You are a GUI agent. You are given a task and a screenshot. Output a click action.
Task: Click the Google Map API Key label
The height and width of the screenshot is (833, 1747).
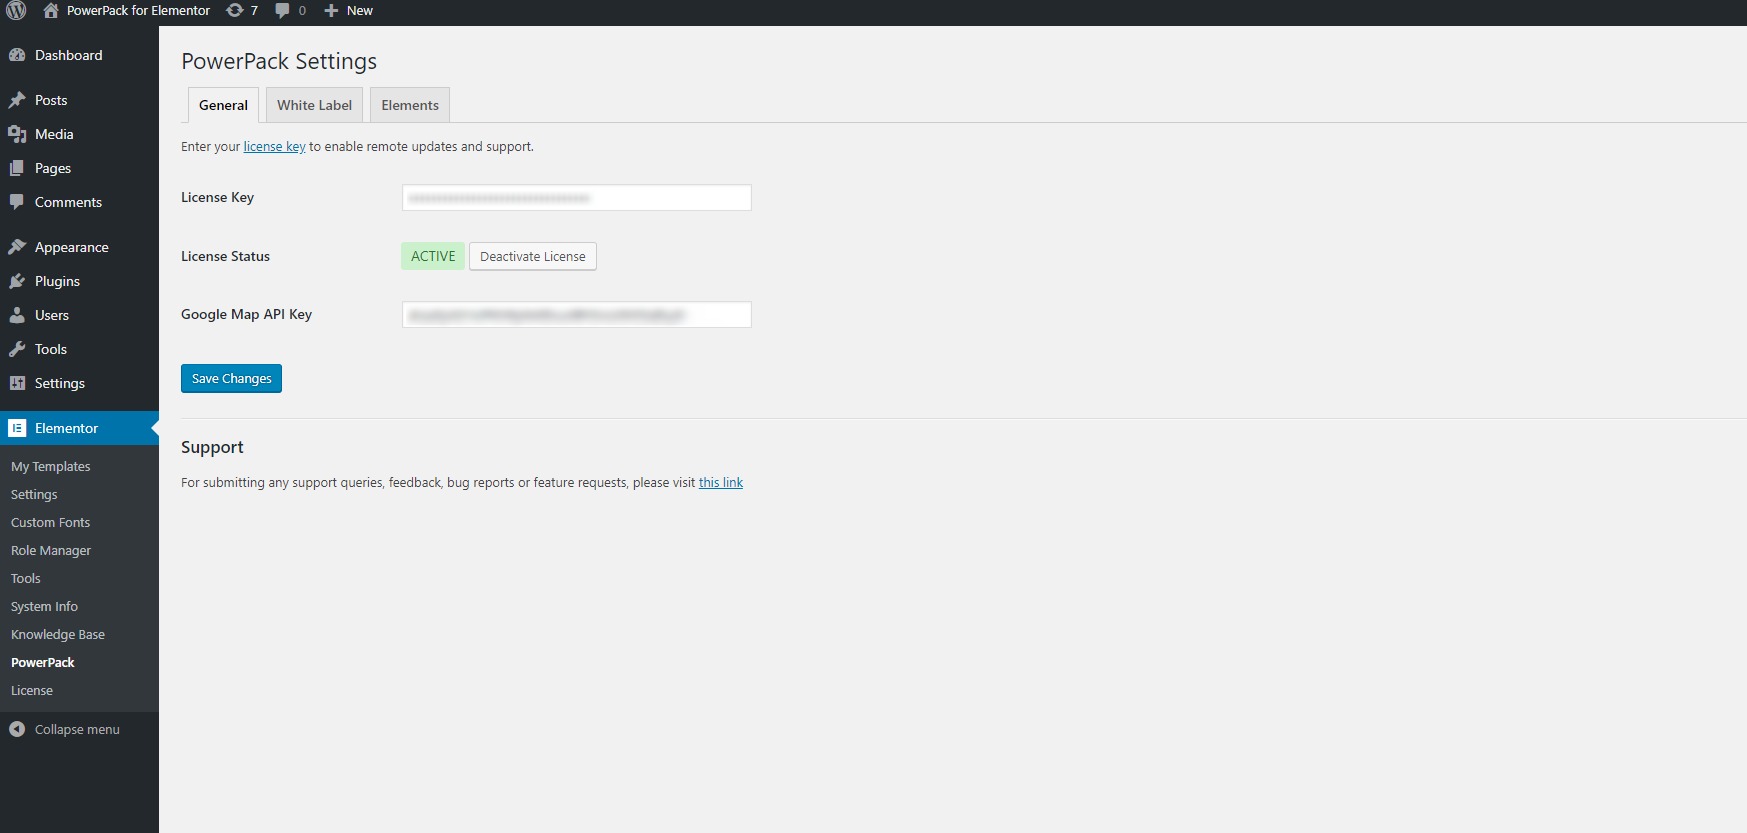pos(246,314)
